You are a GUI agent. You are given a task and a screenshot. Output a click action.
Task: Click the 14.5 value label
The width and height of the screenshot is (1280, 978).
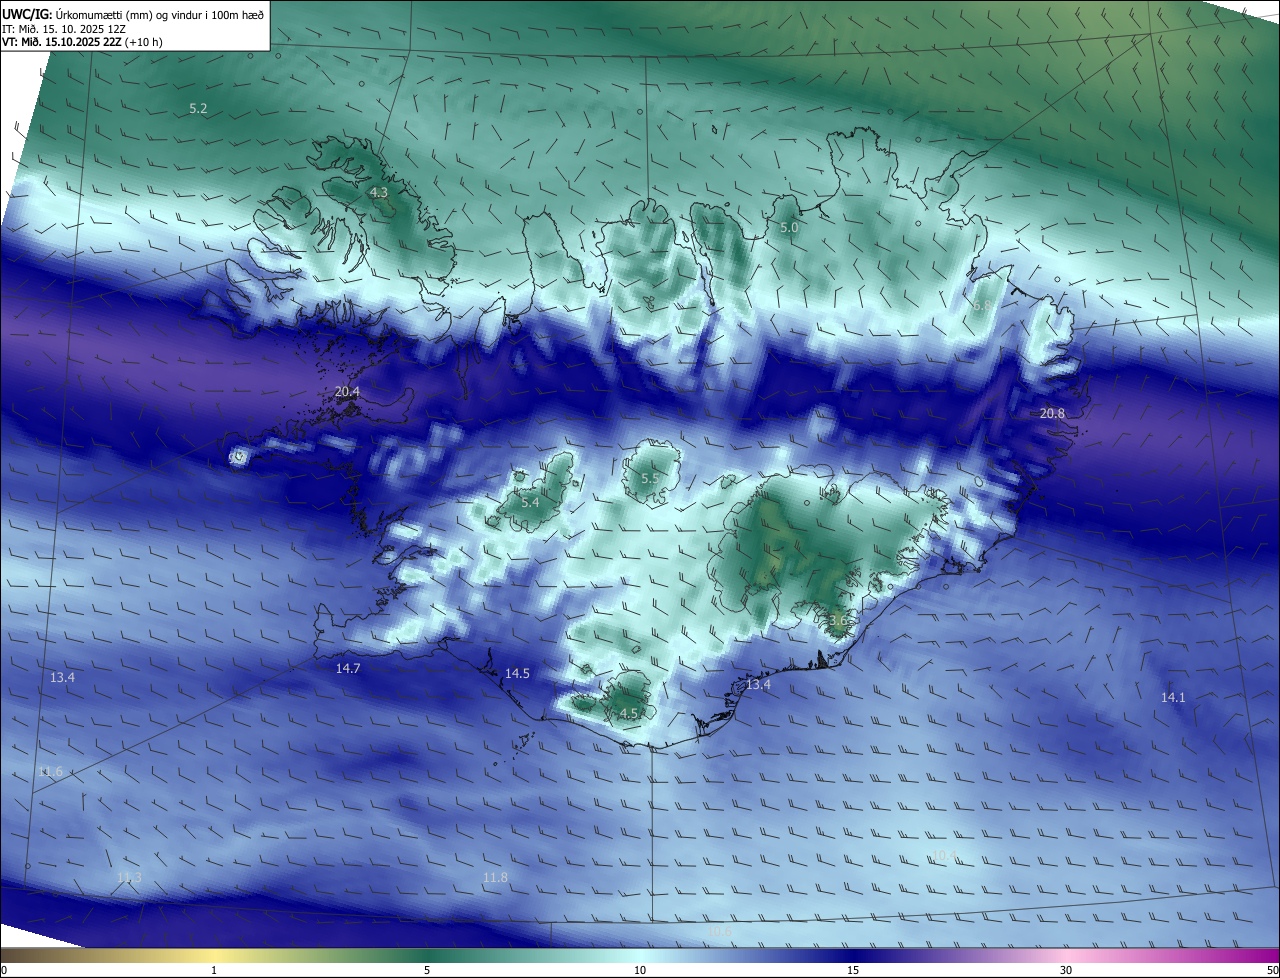[x=517, y=674]
